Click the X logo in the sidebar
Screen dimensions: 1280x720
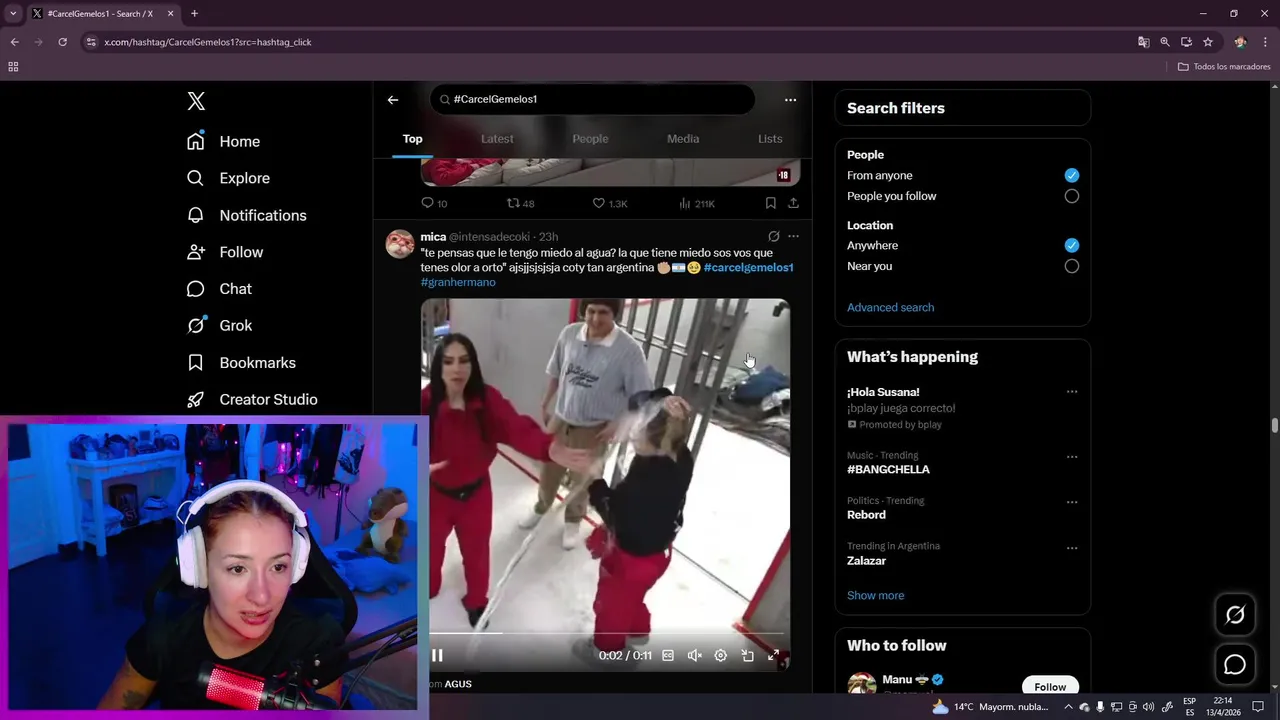pyautogui.click(x=196, y=101)
